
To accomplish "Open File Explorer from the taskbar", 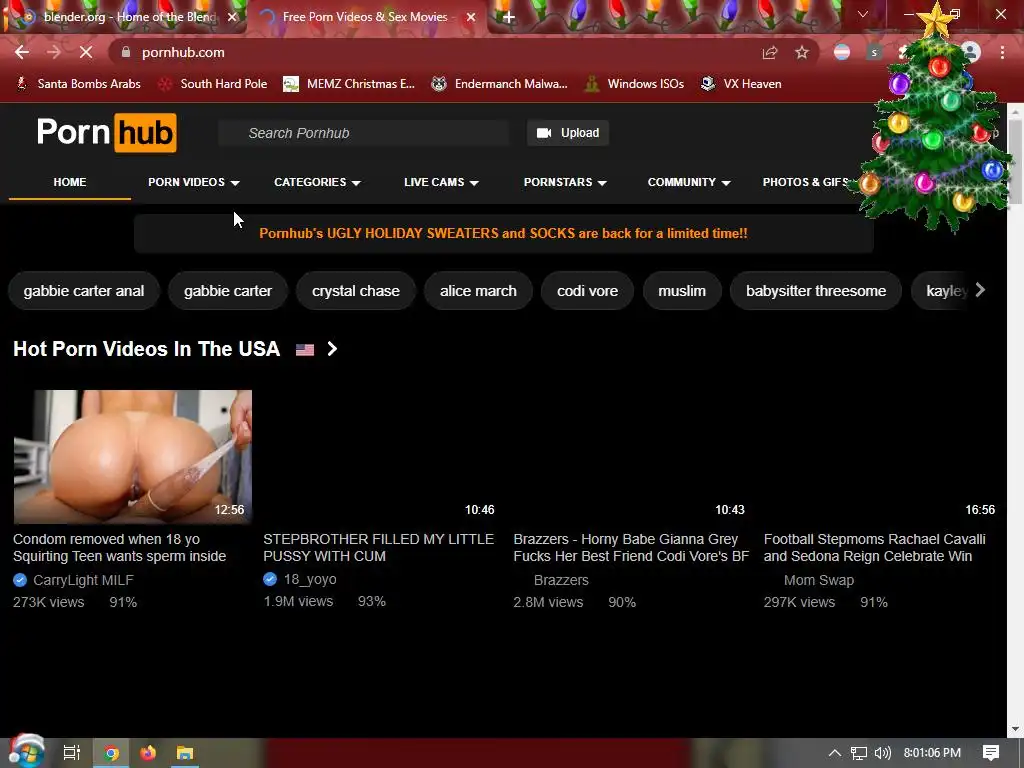I will pyautogui.click(x=185, y=753).
